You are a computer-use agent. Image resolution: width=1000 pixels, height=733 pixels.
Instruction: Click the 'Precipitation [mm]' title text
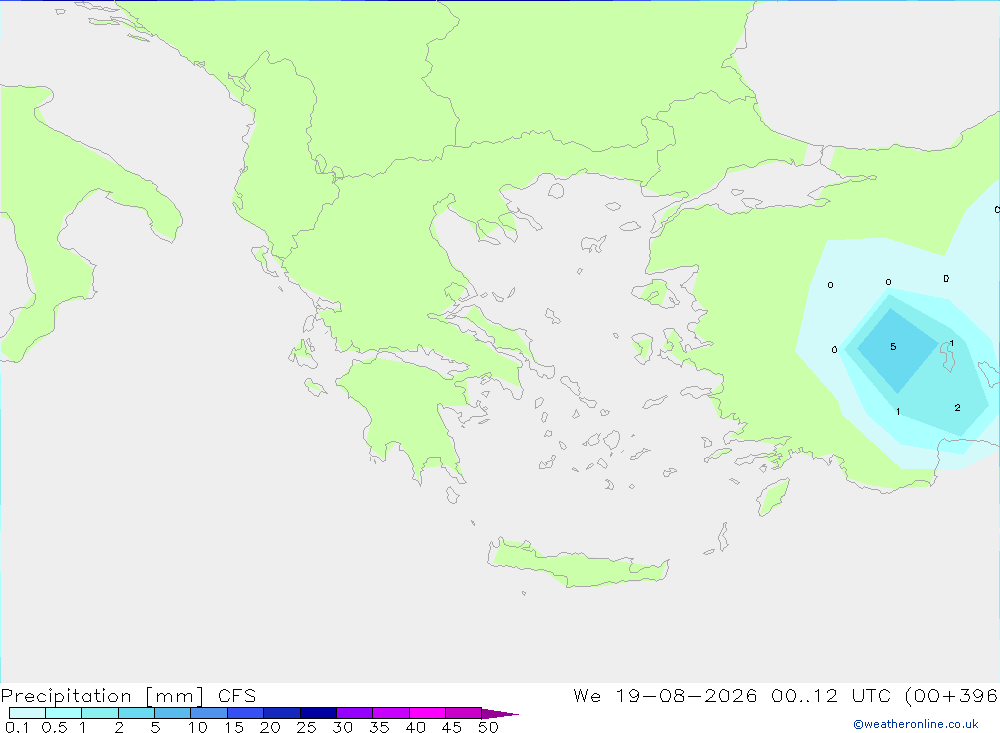[103, 696]
